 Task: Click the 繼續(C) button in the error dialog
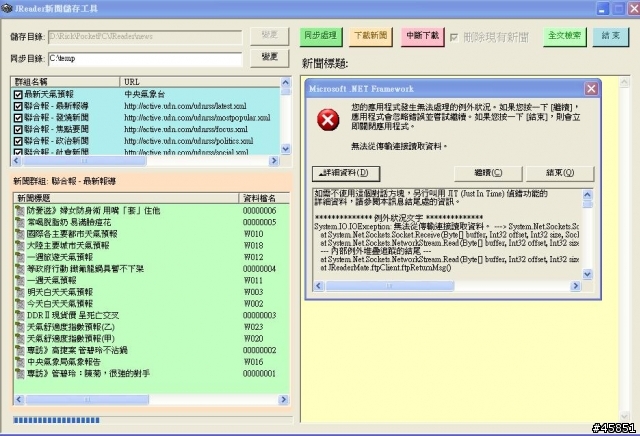tap(488, 173)
